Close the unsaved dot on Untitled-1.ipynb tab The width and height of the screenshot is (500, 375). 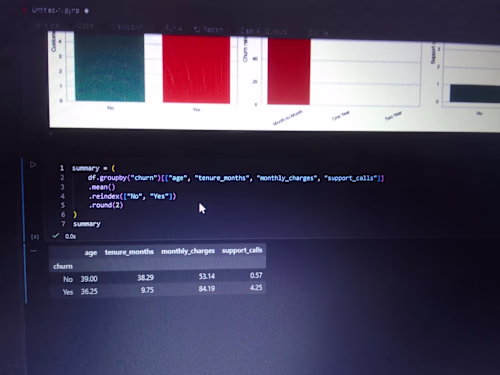[x=86, y=11]
